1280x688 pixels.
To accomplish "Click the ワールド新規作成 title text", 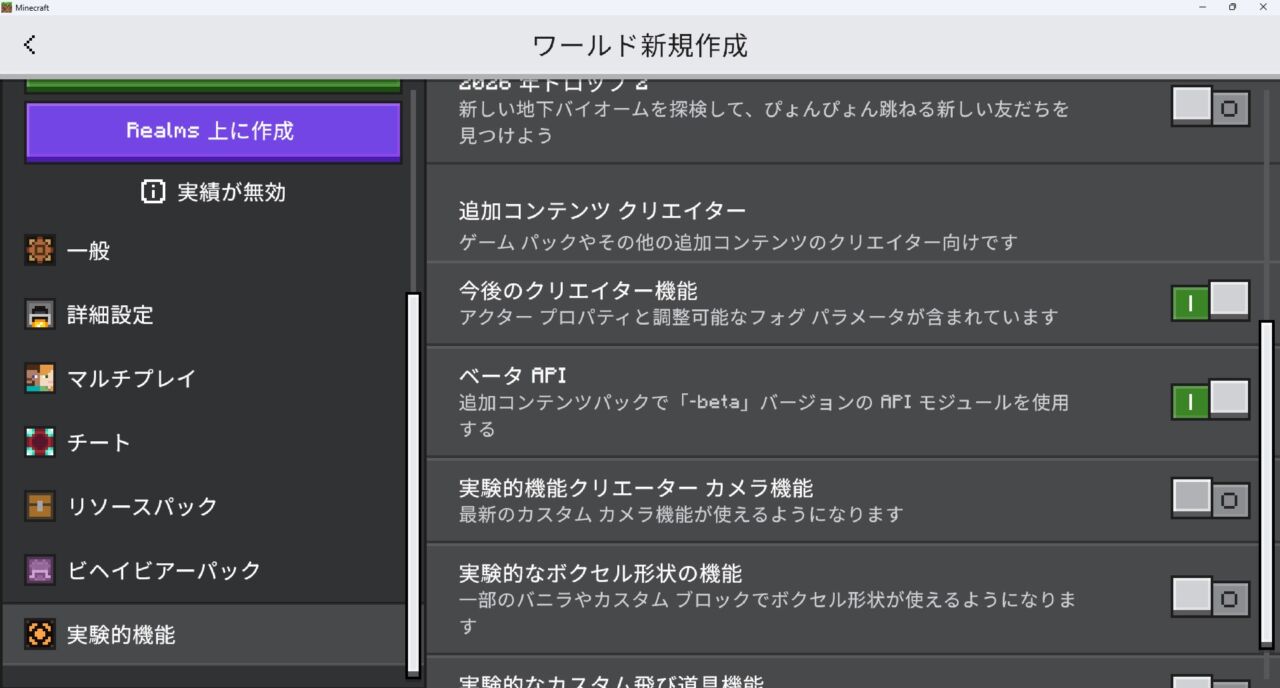I will [x=640, y=45].
